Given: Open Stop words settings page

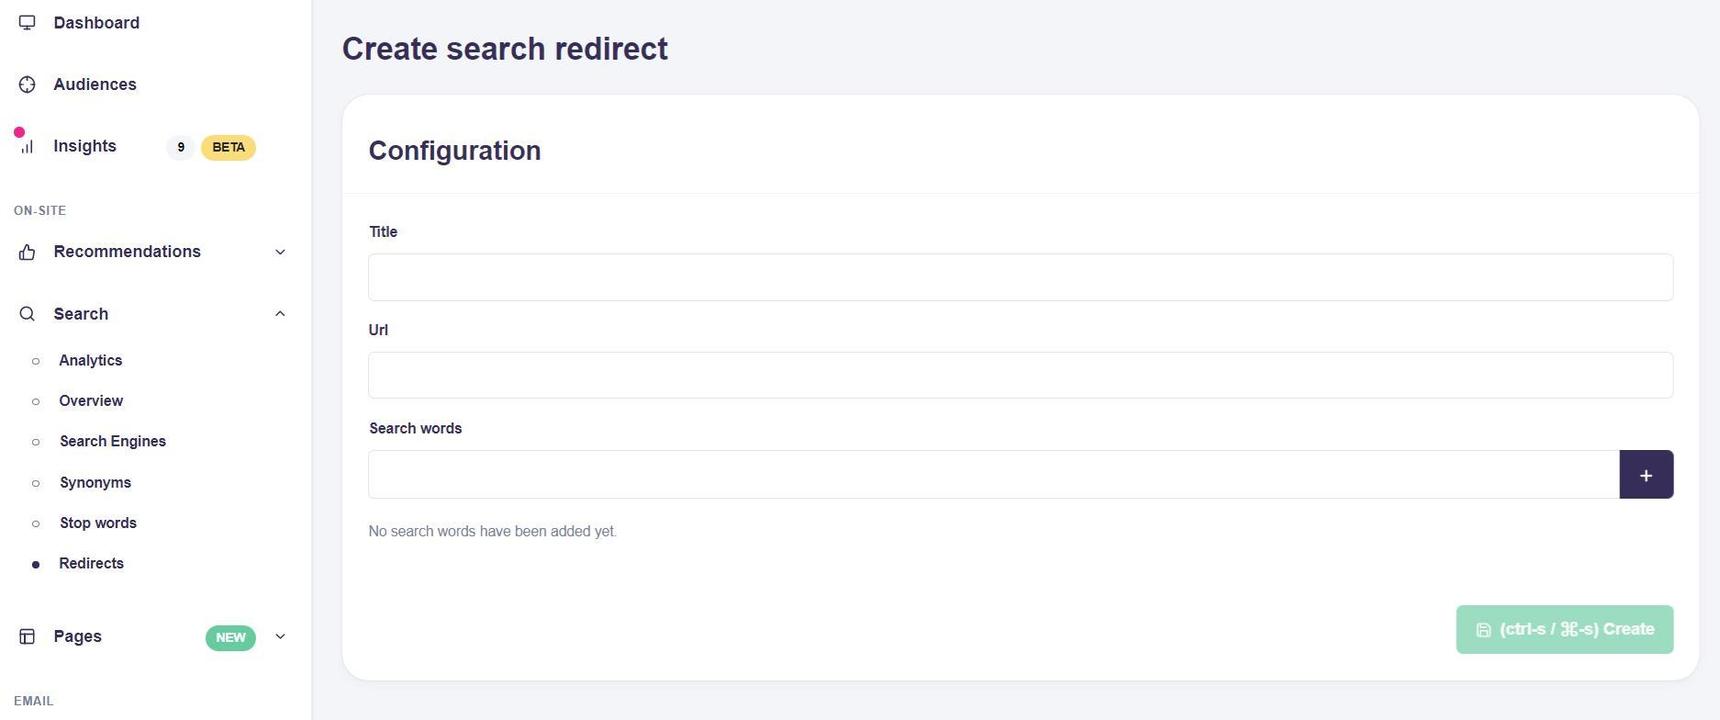Looking at the screenshot, I should click(98, 523).
